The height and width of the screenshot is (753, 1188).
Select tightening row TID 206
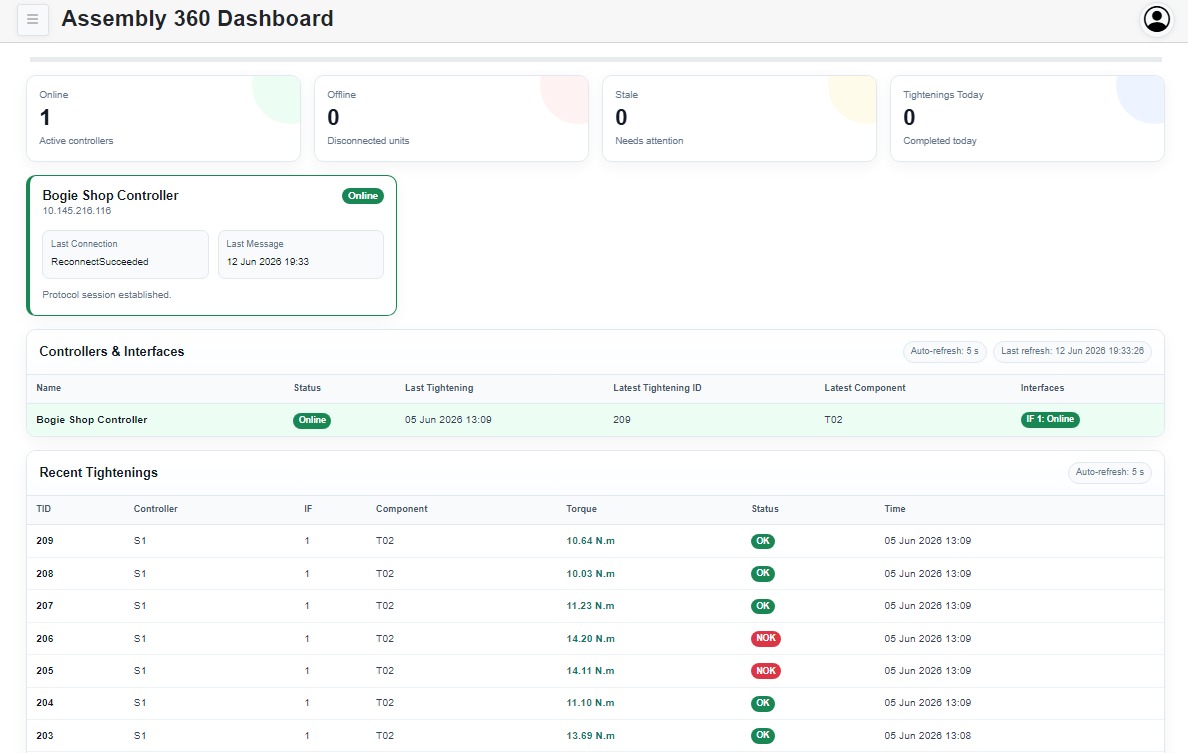coord(596,639)
